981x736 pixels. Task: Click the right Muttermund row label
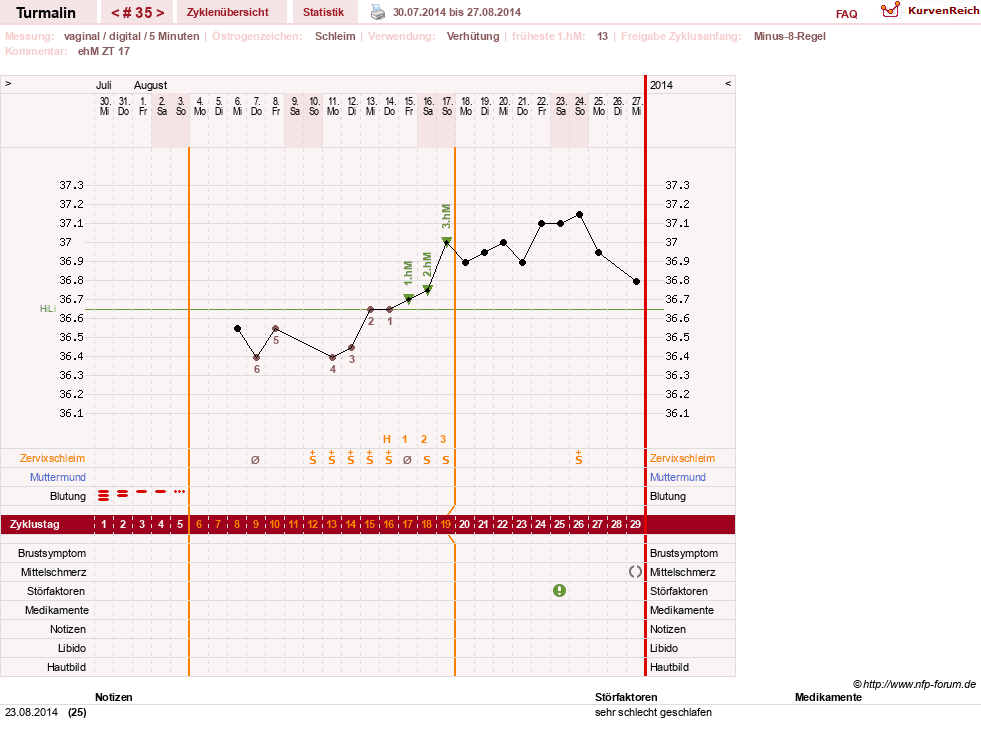tap(678, 477)
